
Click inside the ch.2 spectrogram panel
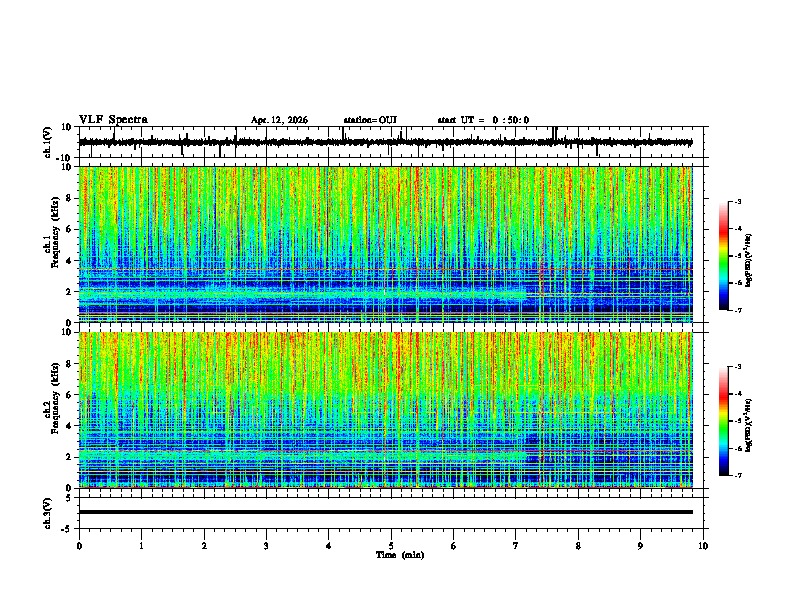coord(385,410)
